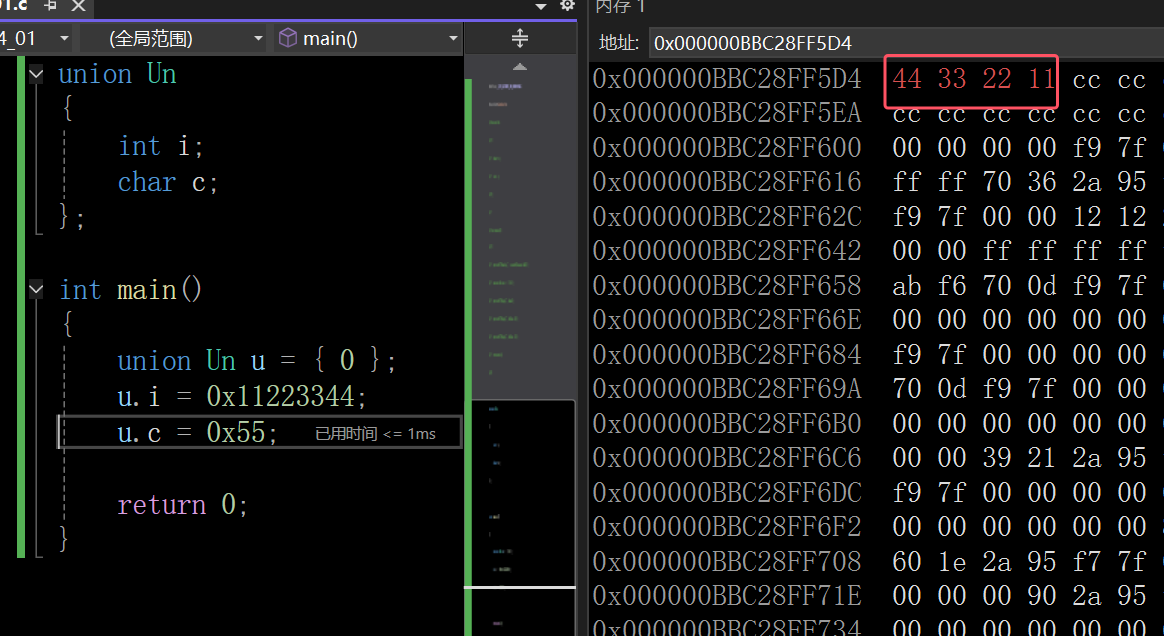
Task: Click the code line 'int i;'
Action: (160, 146)
